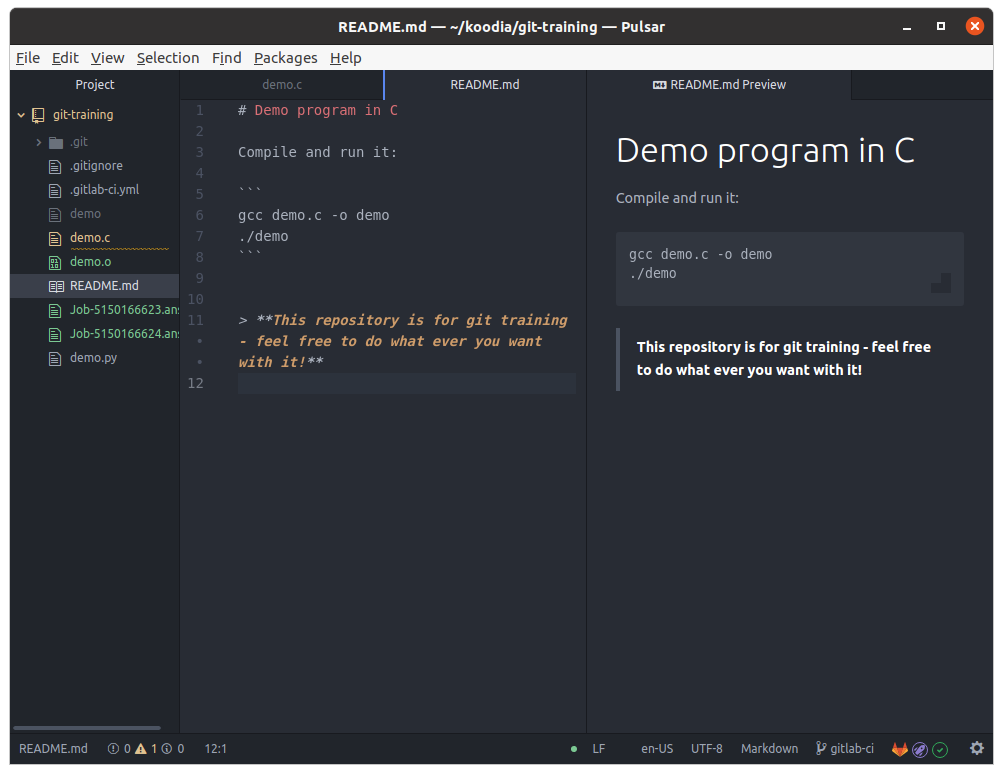
Task: Open the Edit menu
Action: 65,58
